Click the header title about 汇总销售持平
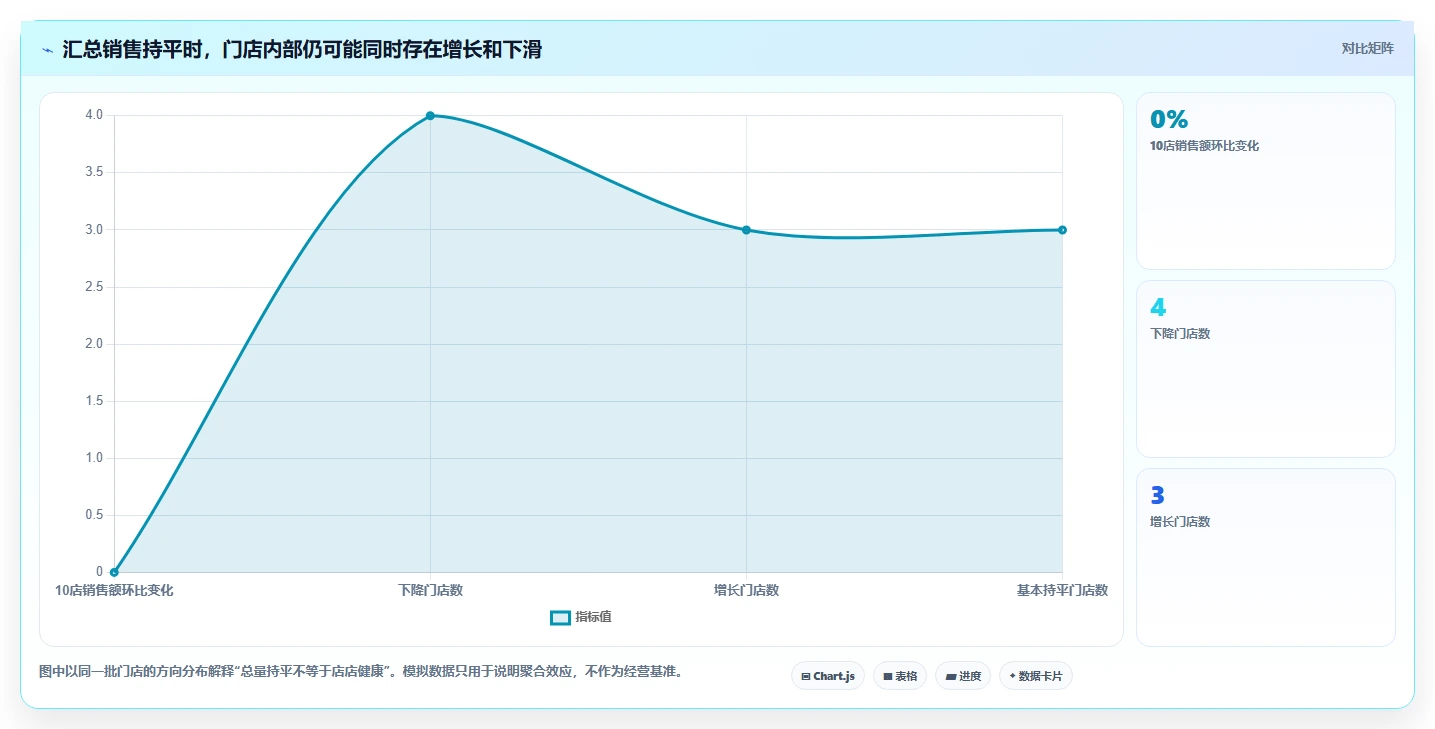1435x729 pixels. 302,49
